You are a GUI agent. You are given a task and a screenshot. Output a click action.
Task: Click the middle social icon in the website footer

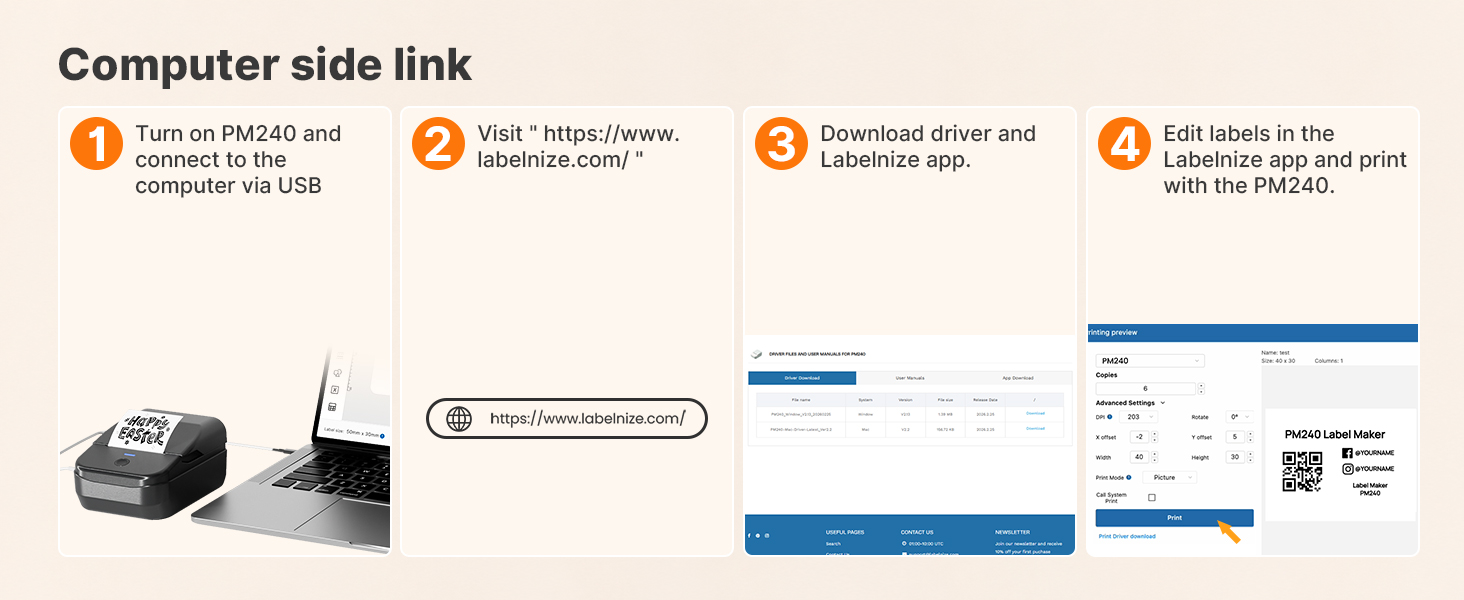coord(758,536)
